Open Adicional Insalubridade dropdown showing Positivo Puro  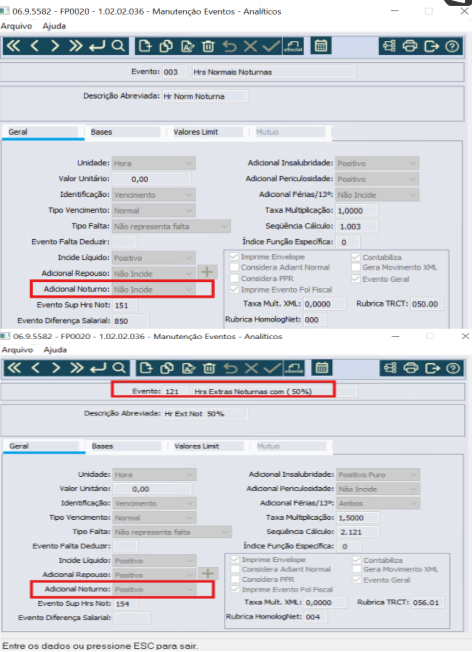point(378,474)
